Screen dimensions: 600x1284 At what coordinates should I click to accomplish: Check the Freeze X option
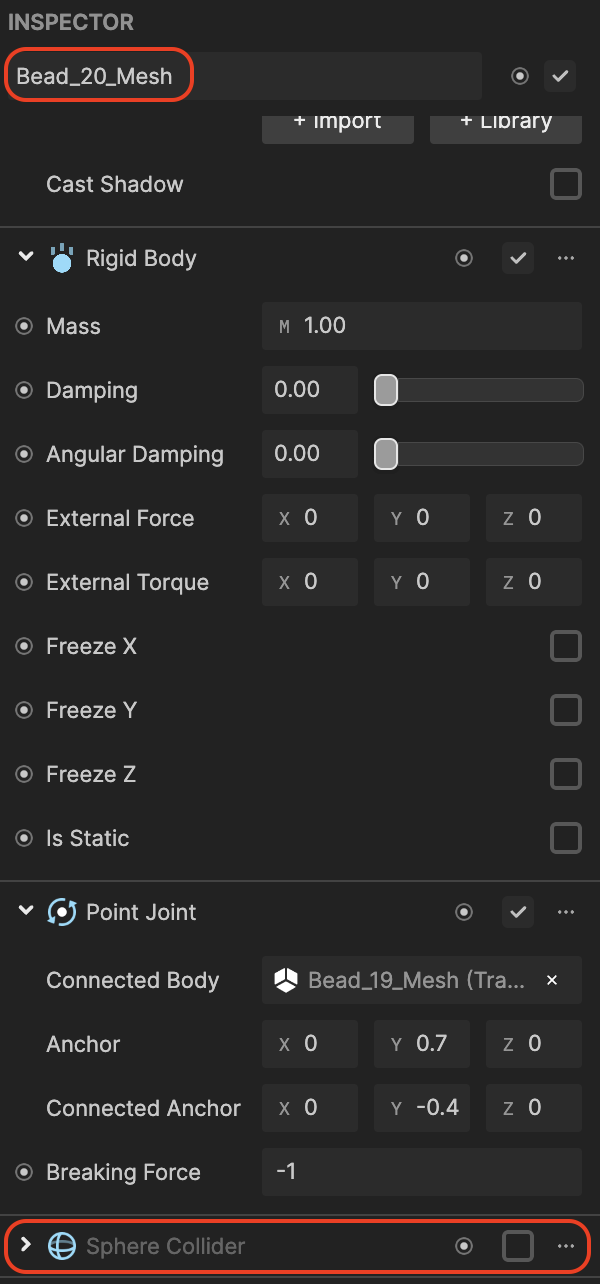(566, 647)
